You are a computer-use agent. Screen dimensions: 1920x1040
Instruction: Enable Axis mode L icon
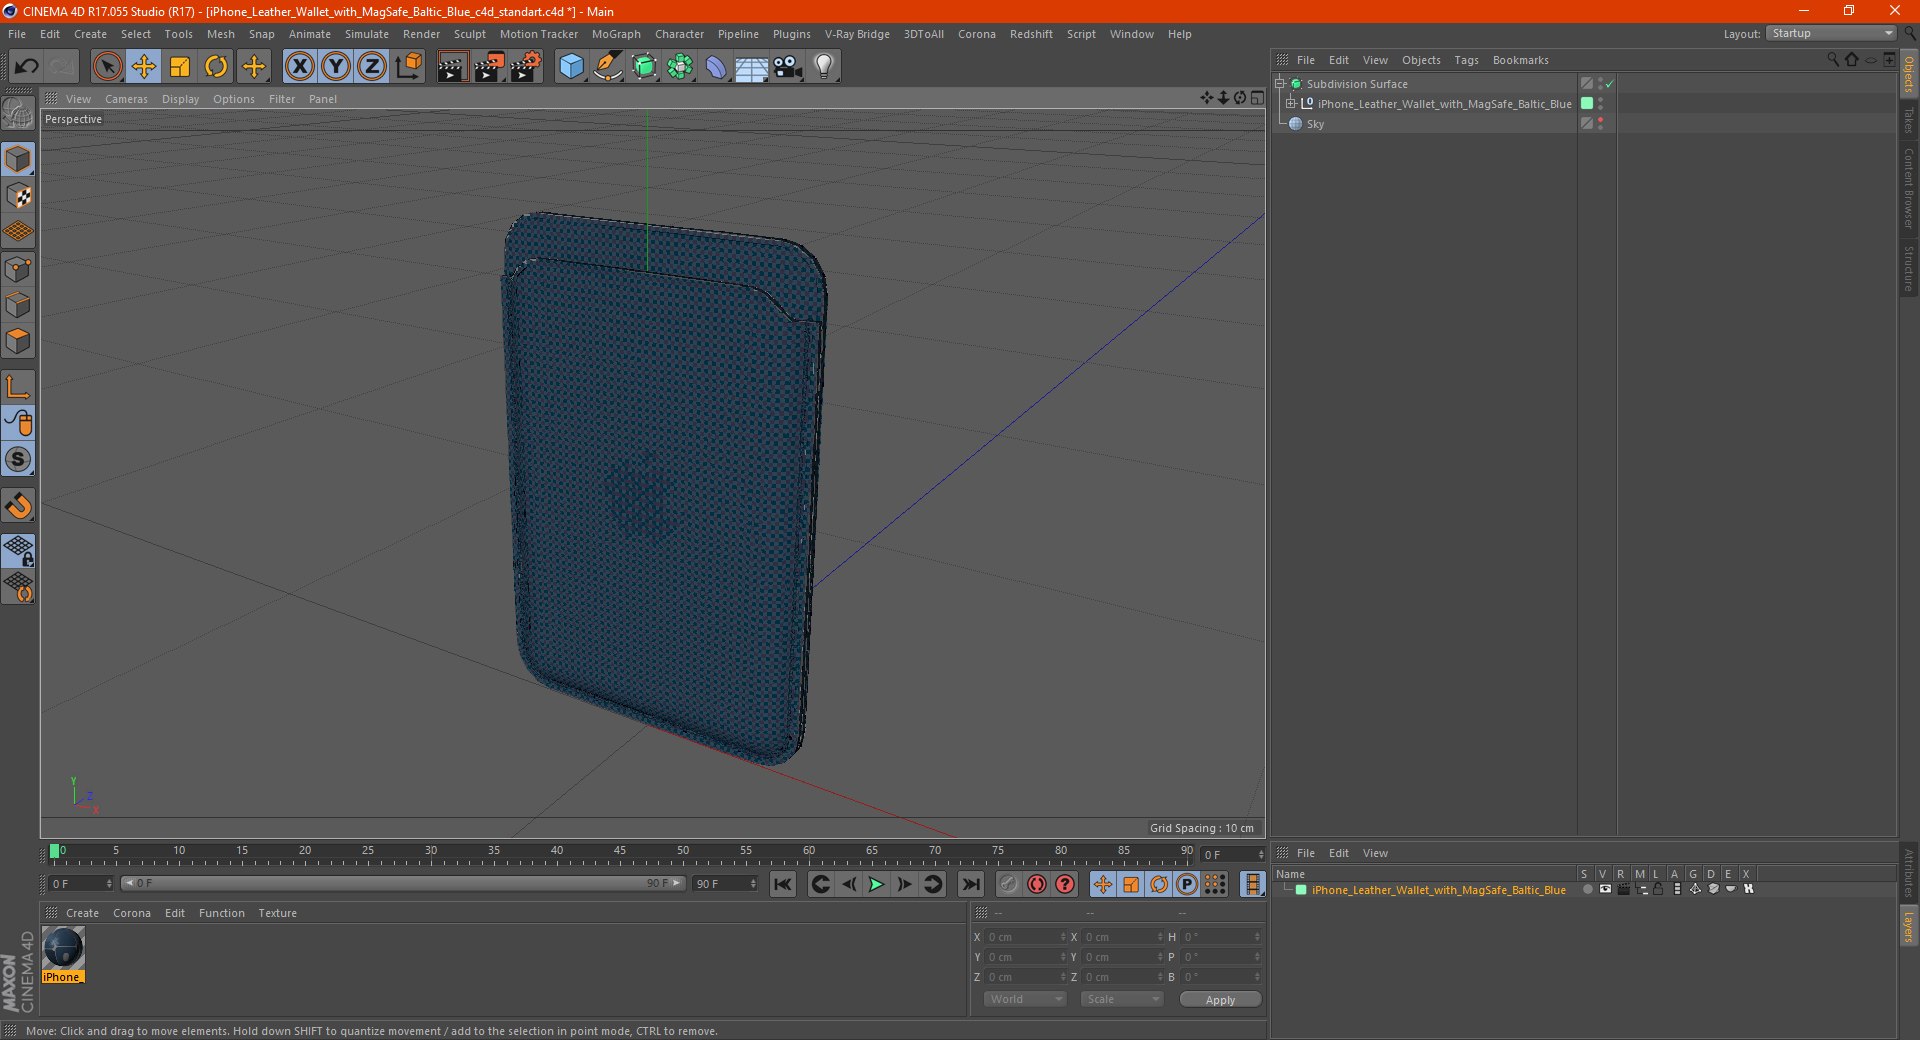click(19, 387)
